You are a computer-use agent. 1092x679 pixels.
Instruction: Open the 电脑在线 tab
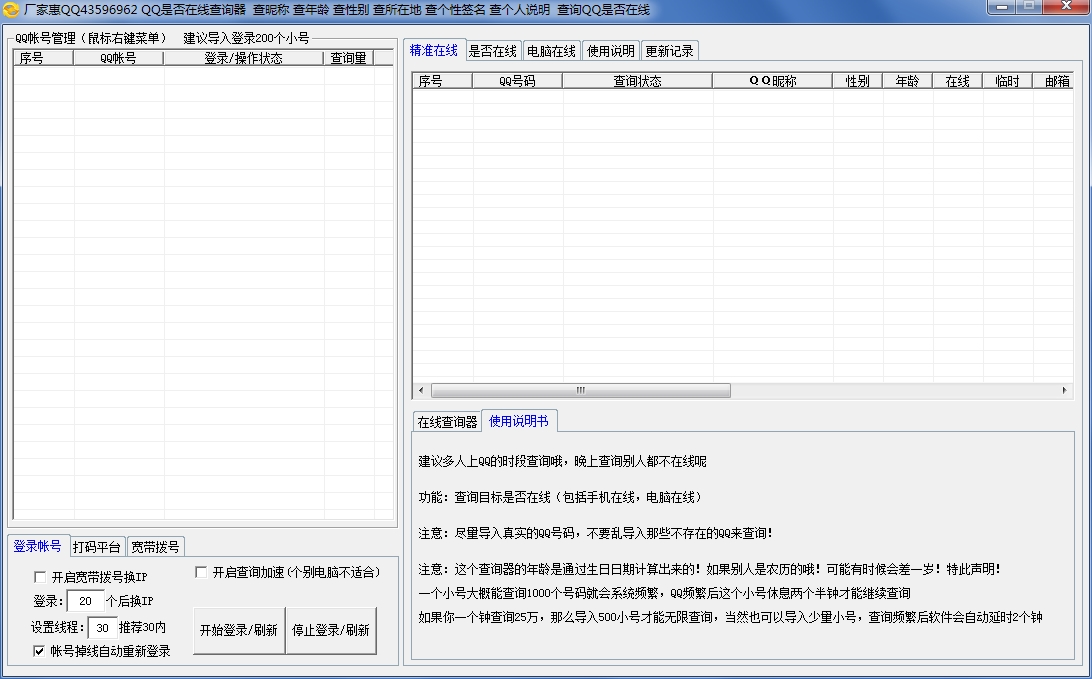coord(551,51)
